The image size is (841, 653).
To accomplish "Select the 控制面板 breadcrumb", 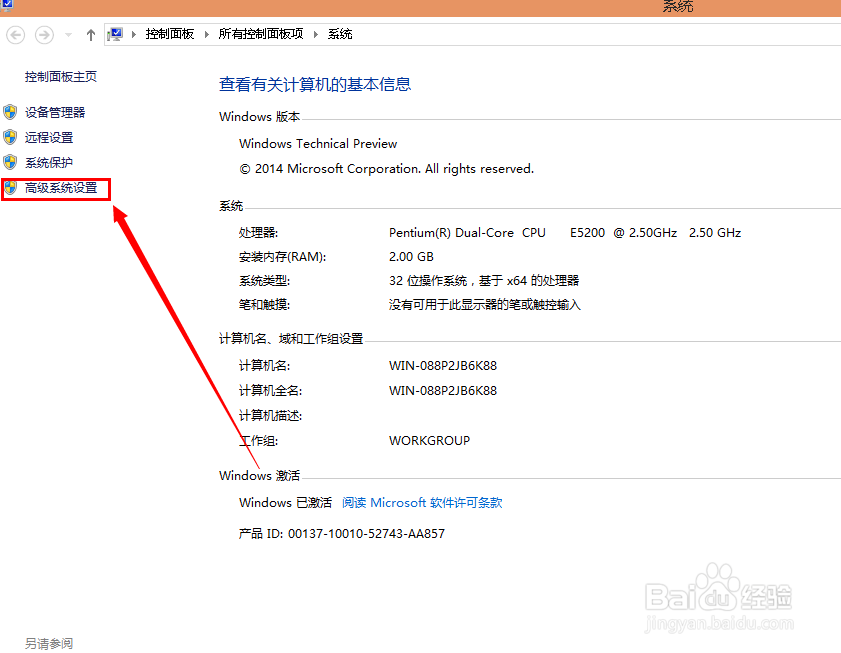I will coord(169,34).
